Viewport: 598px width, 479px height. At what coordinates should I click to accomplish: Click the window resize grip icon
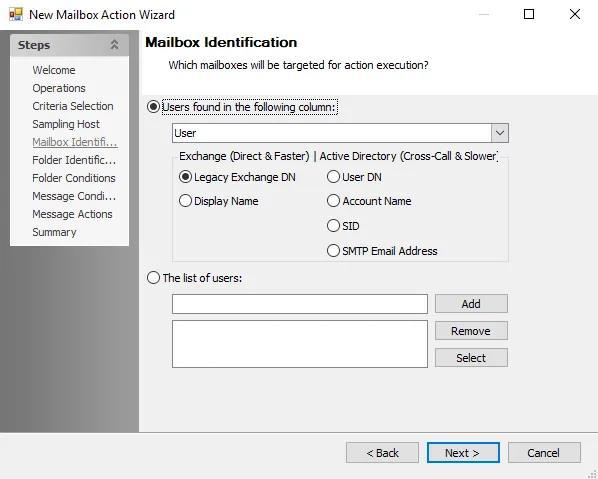(592, 473)
